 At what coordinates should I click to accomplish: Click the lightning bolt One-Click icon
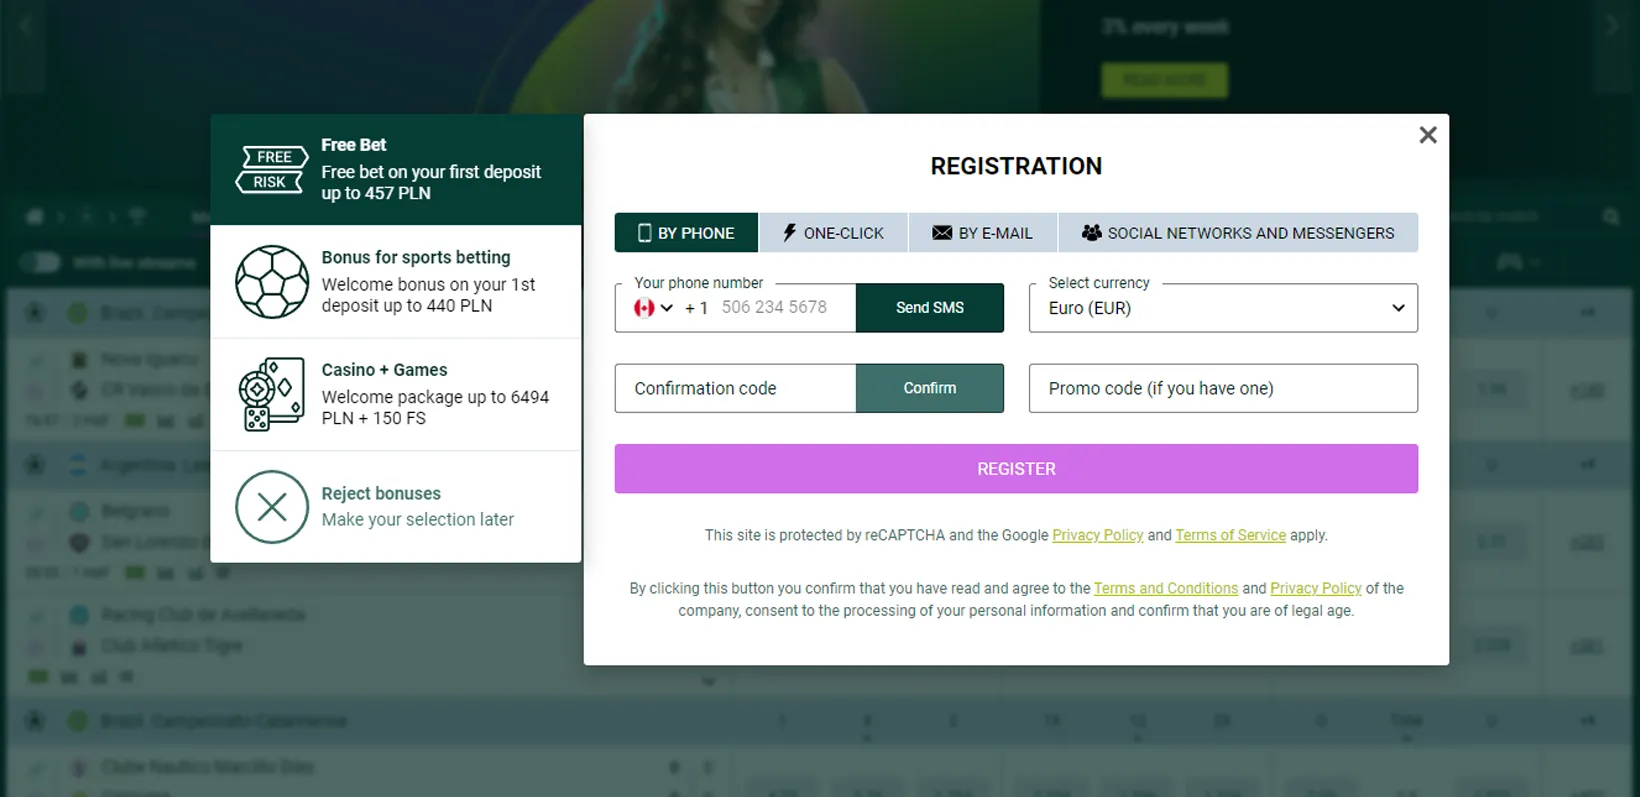789,233
